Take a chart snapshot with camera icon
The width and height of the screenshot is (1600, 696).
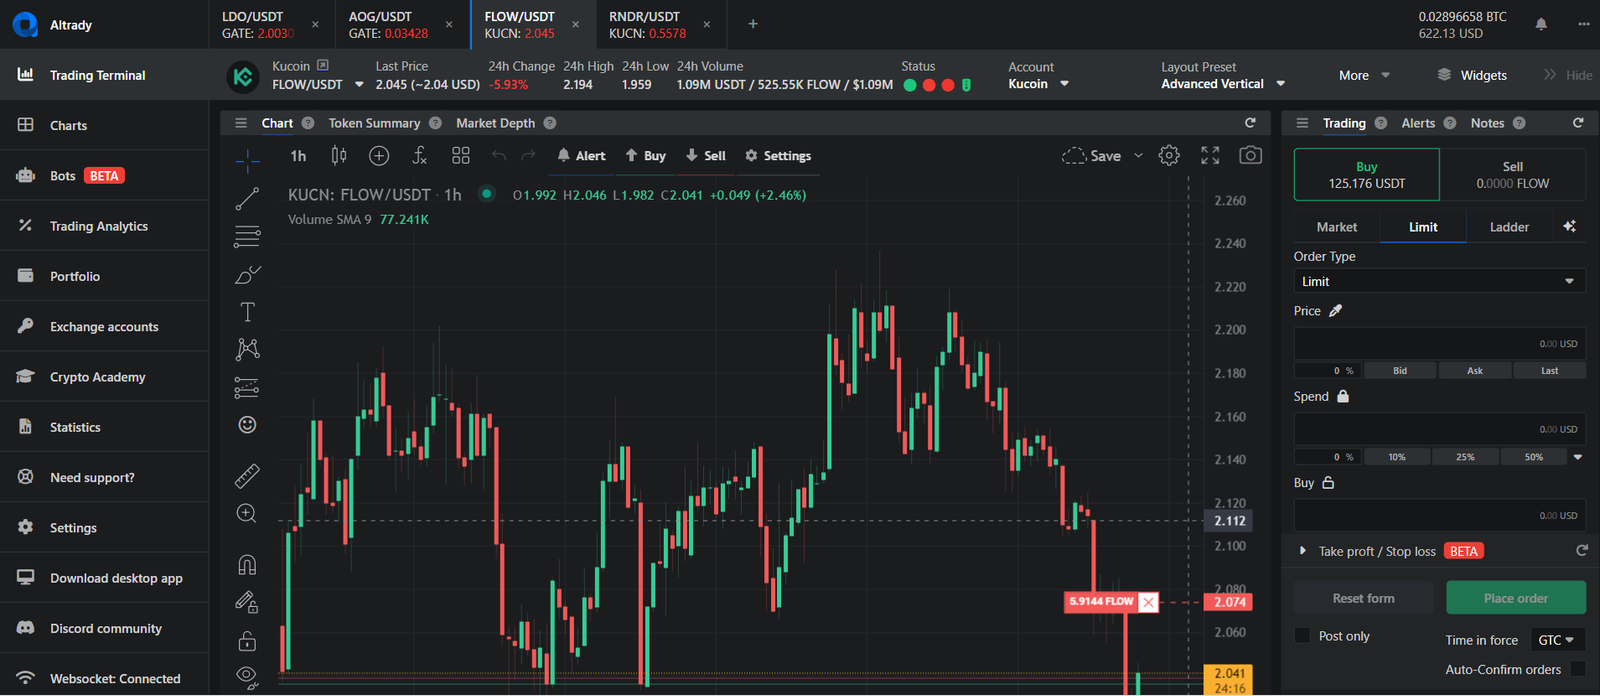1250,156
